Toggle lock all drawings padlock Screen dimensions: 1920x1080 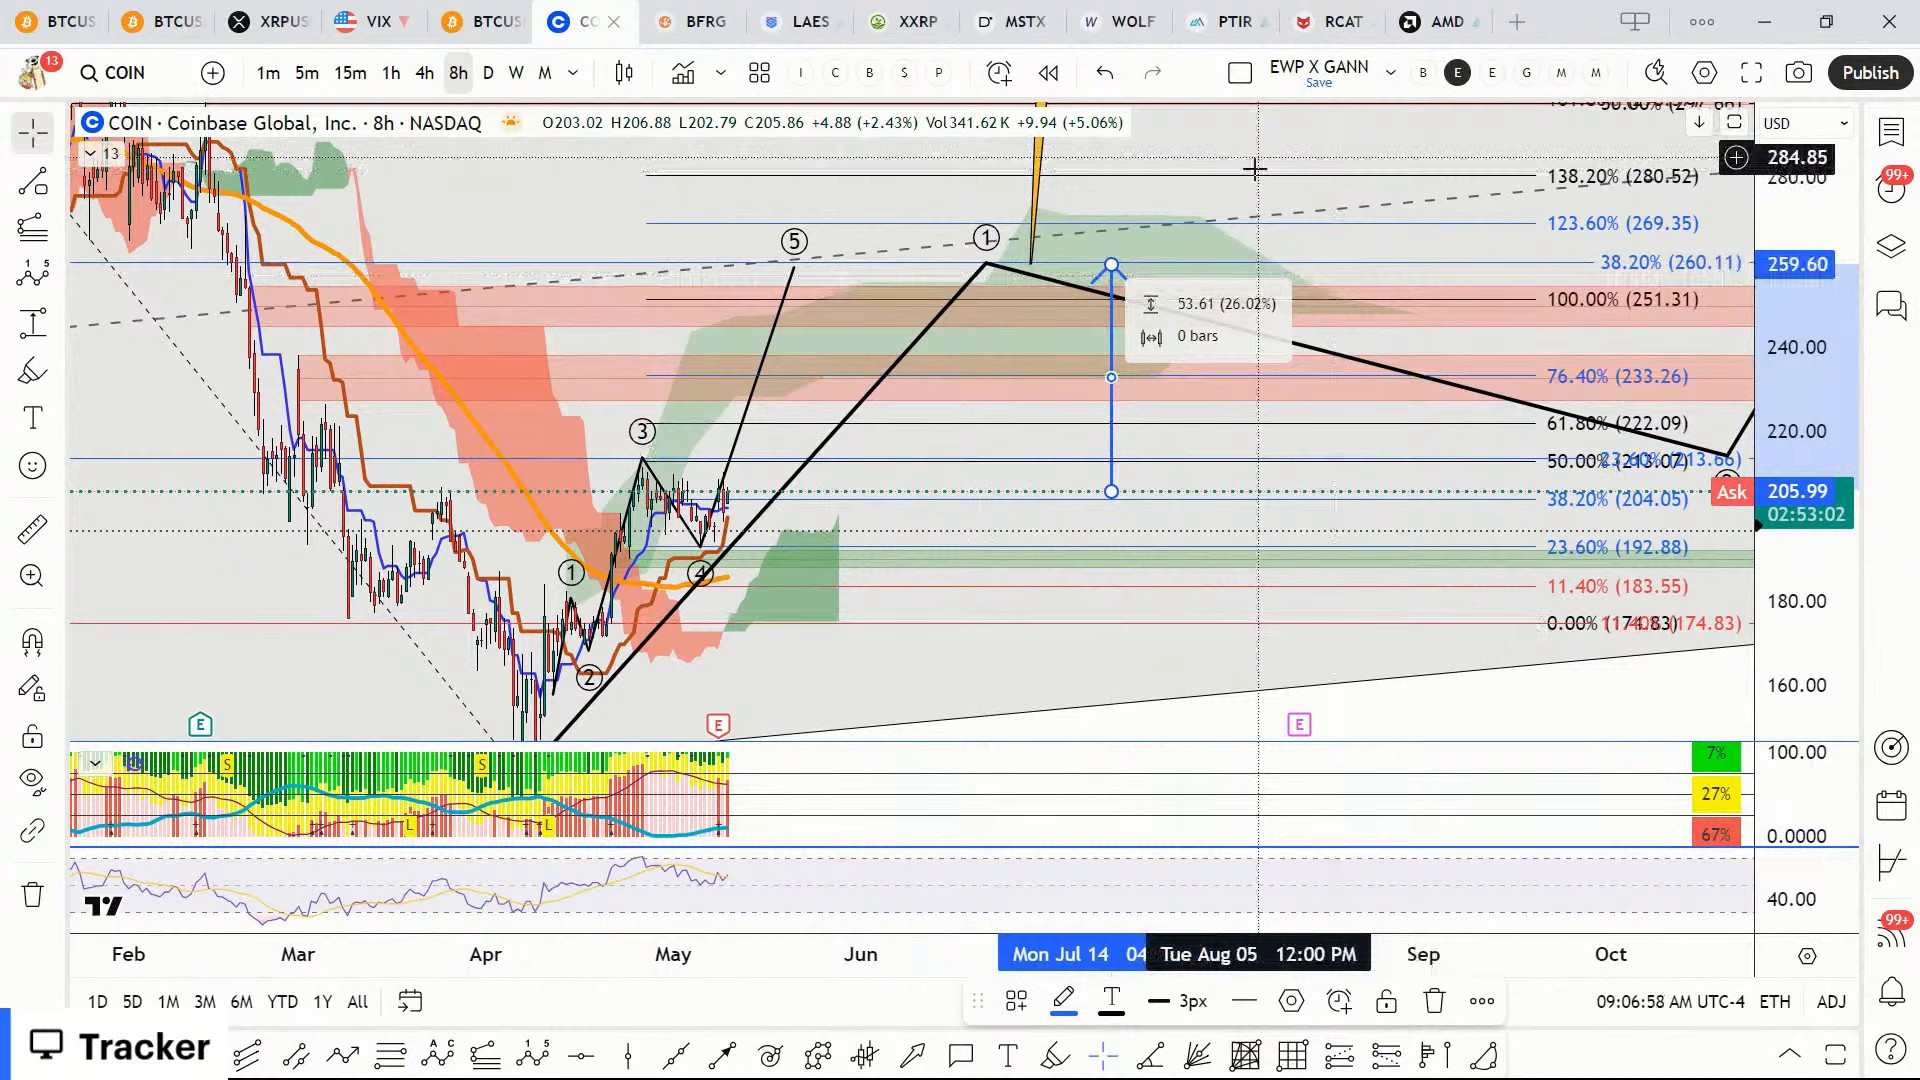point(32,737)
